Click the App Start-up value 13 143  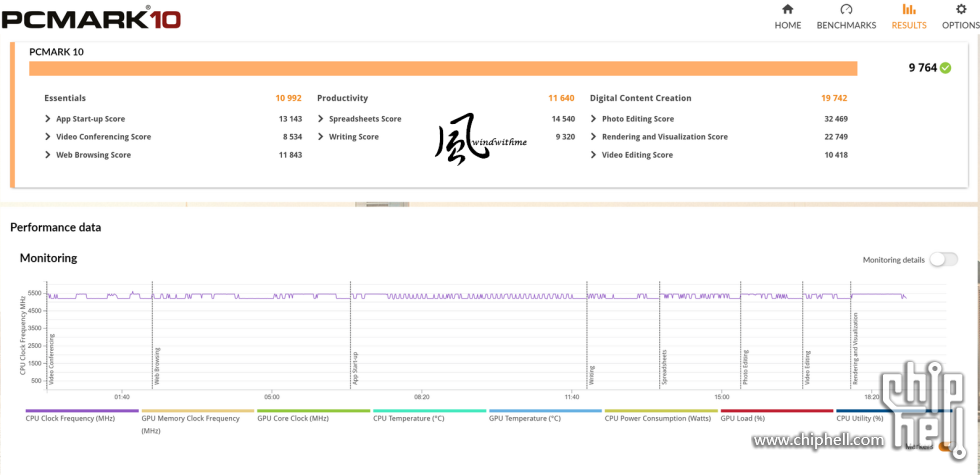291,119
